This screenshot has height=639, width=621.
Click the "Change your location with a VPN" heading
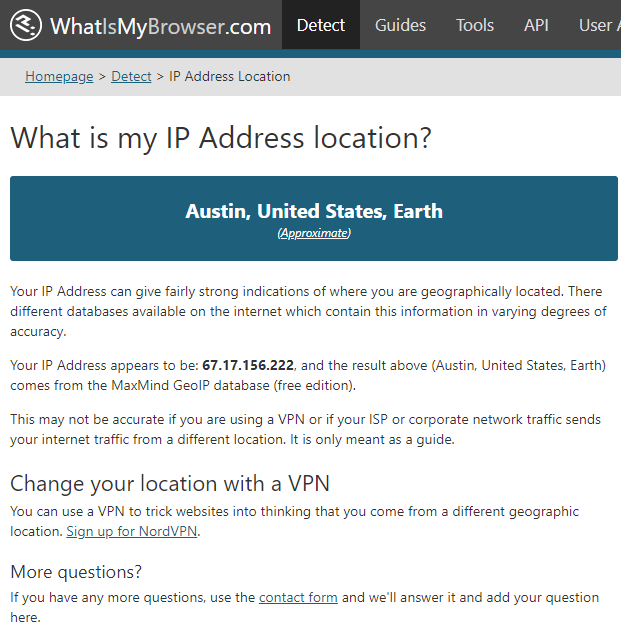point(170,484)
